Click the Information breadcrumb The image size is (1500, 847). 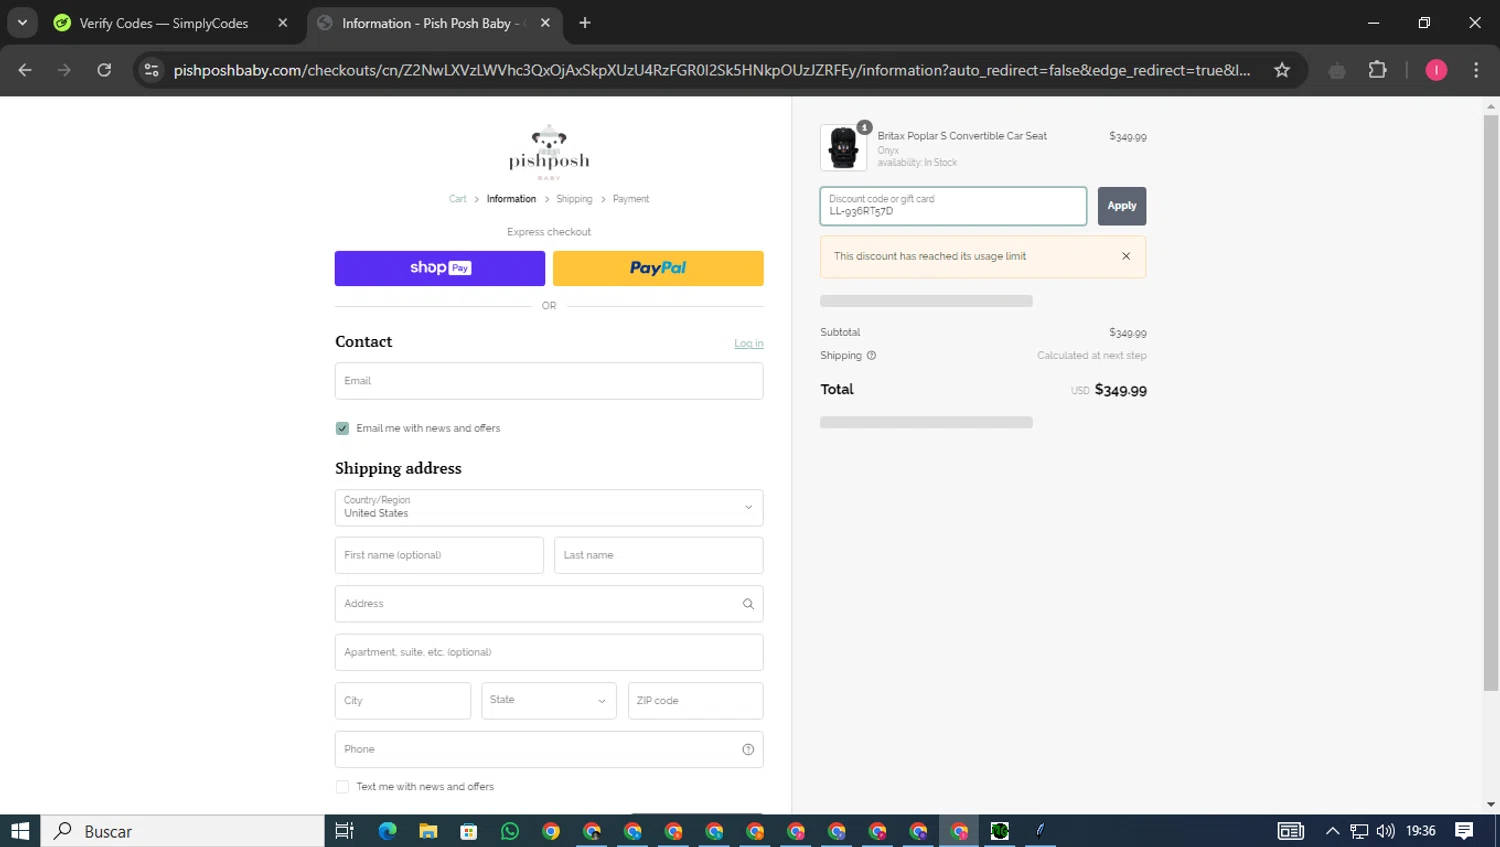click(x=511, y=199)
